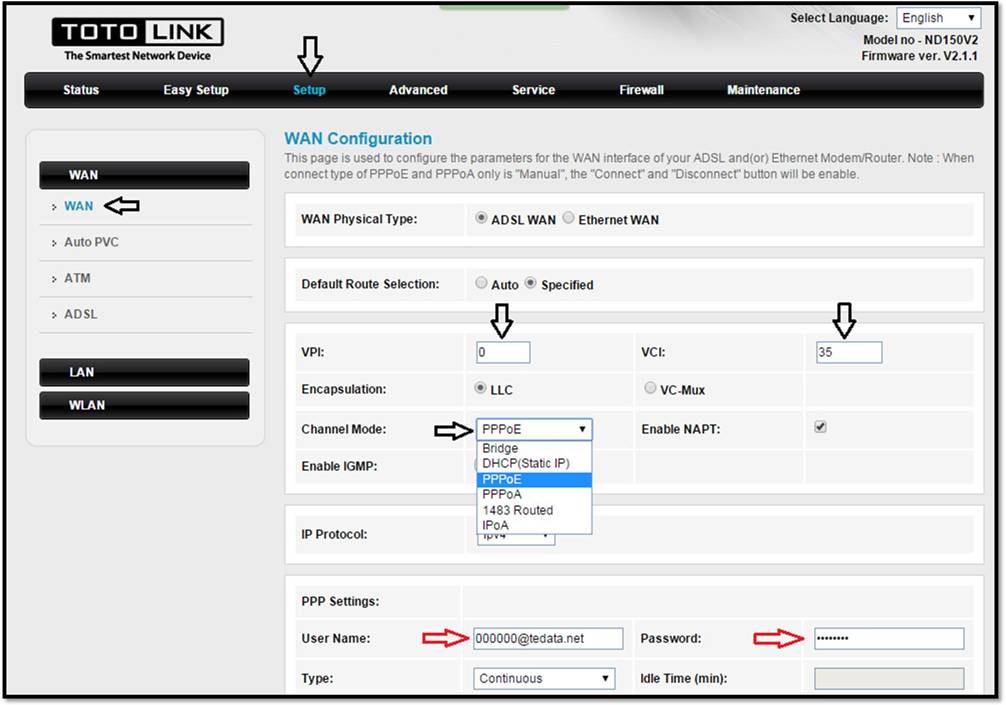Choose PPPoA channel mode option
Viewport: 1006px width, 705px height.
pyautogui.click(x=534, y=495)
